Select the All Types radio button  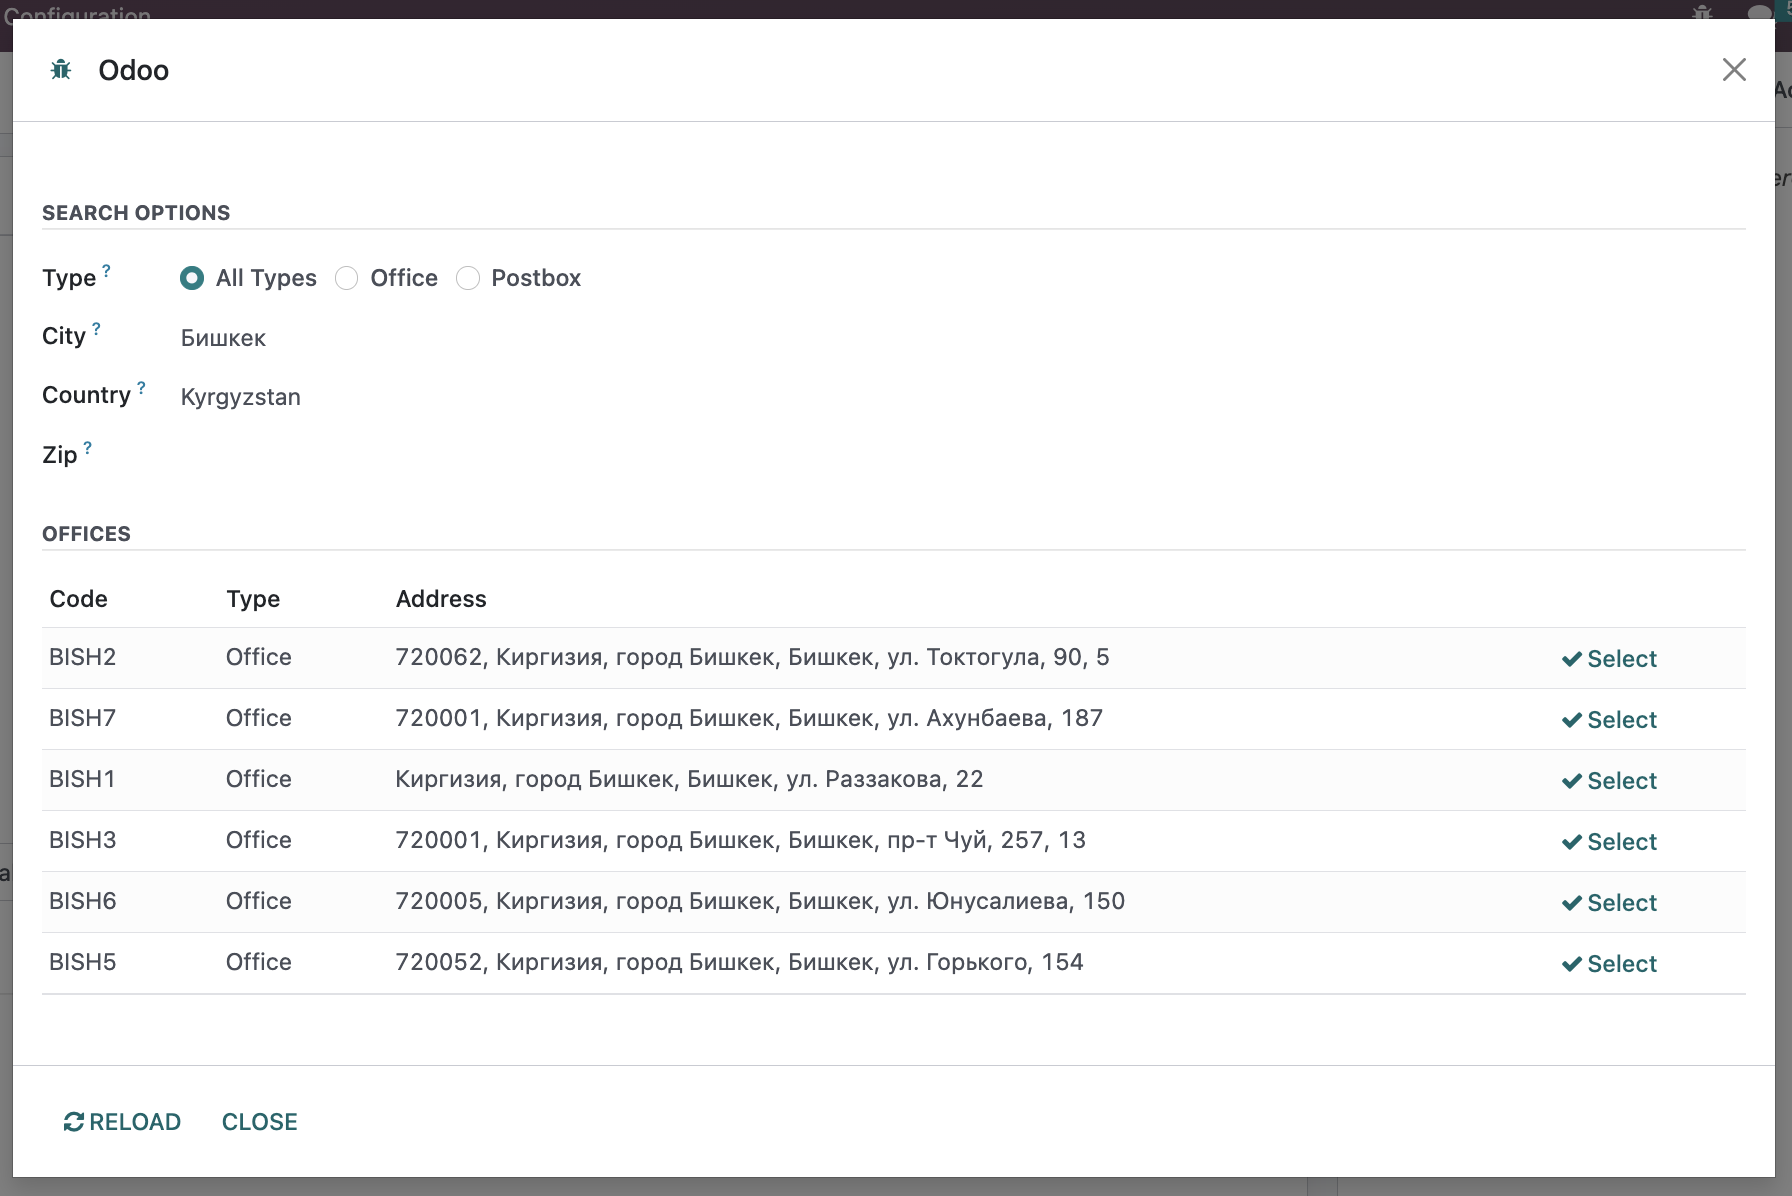pos(192,278)
